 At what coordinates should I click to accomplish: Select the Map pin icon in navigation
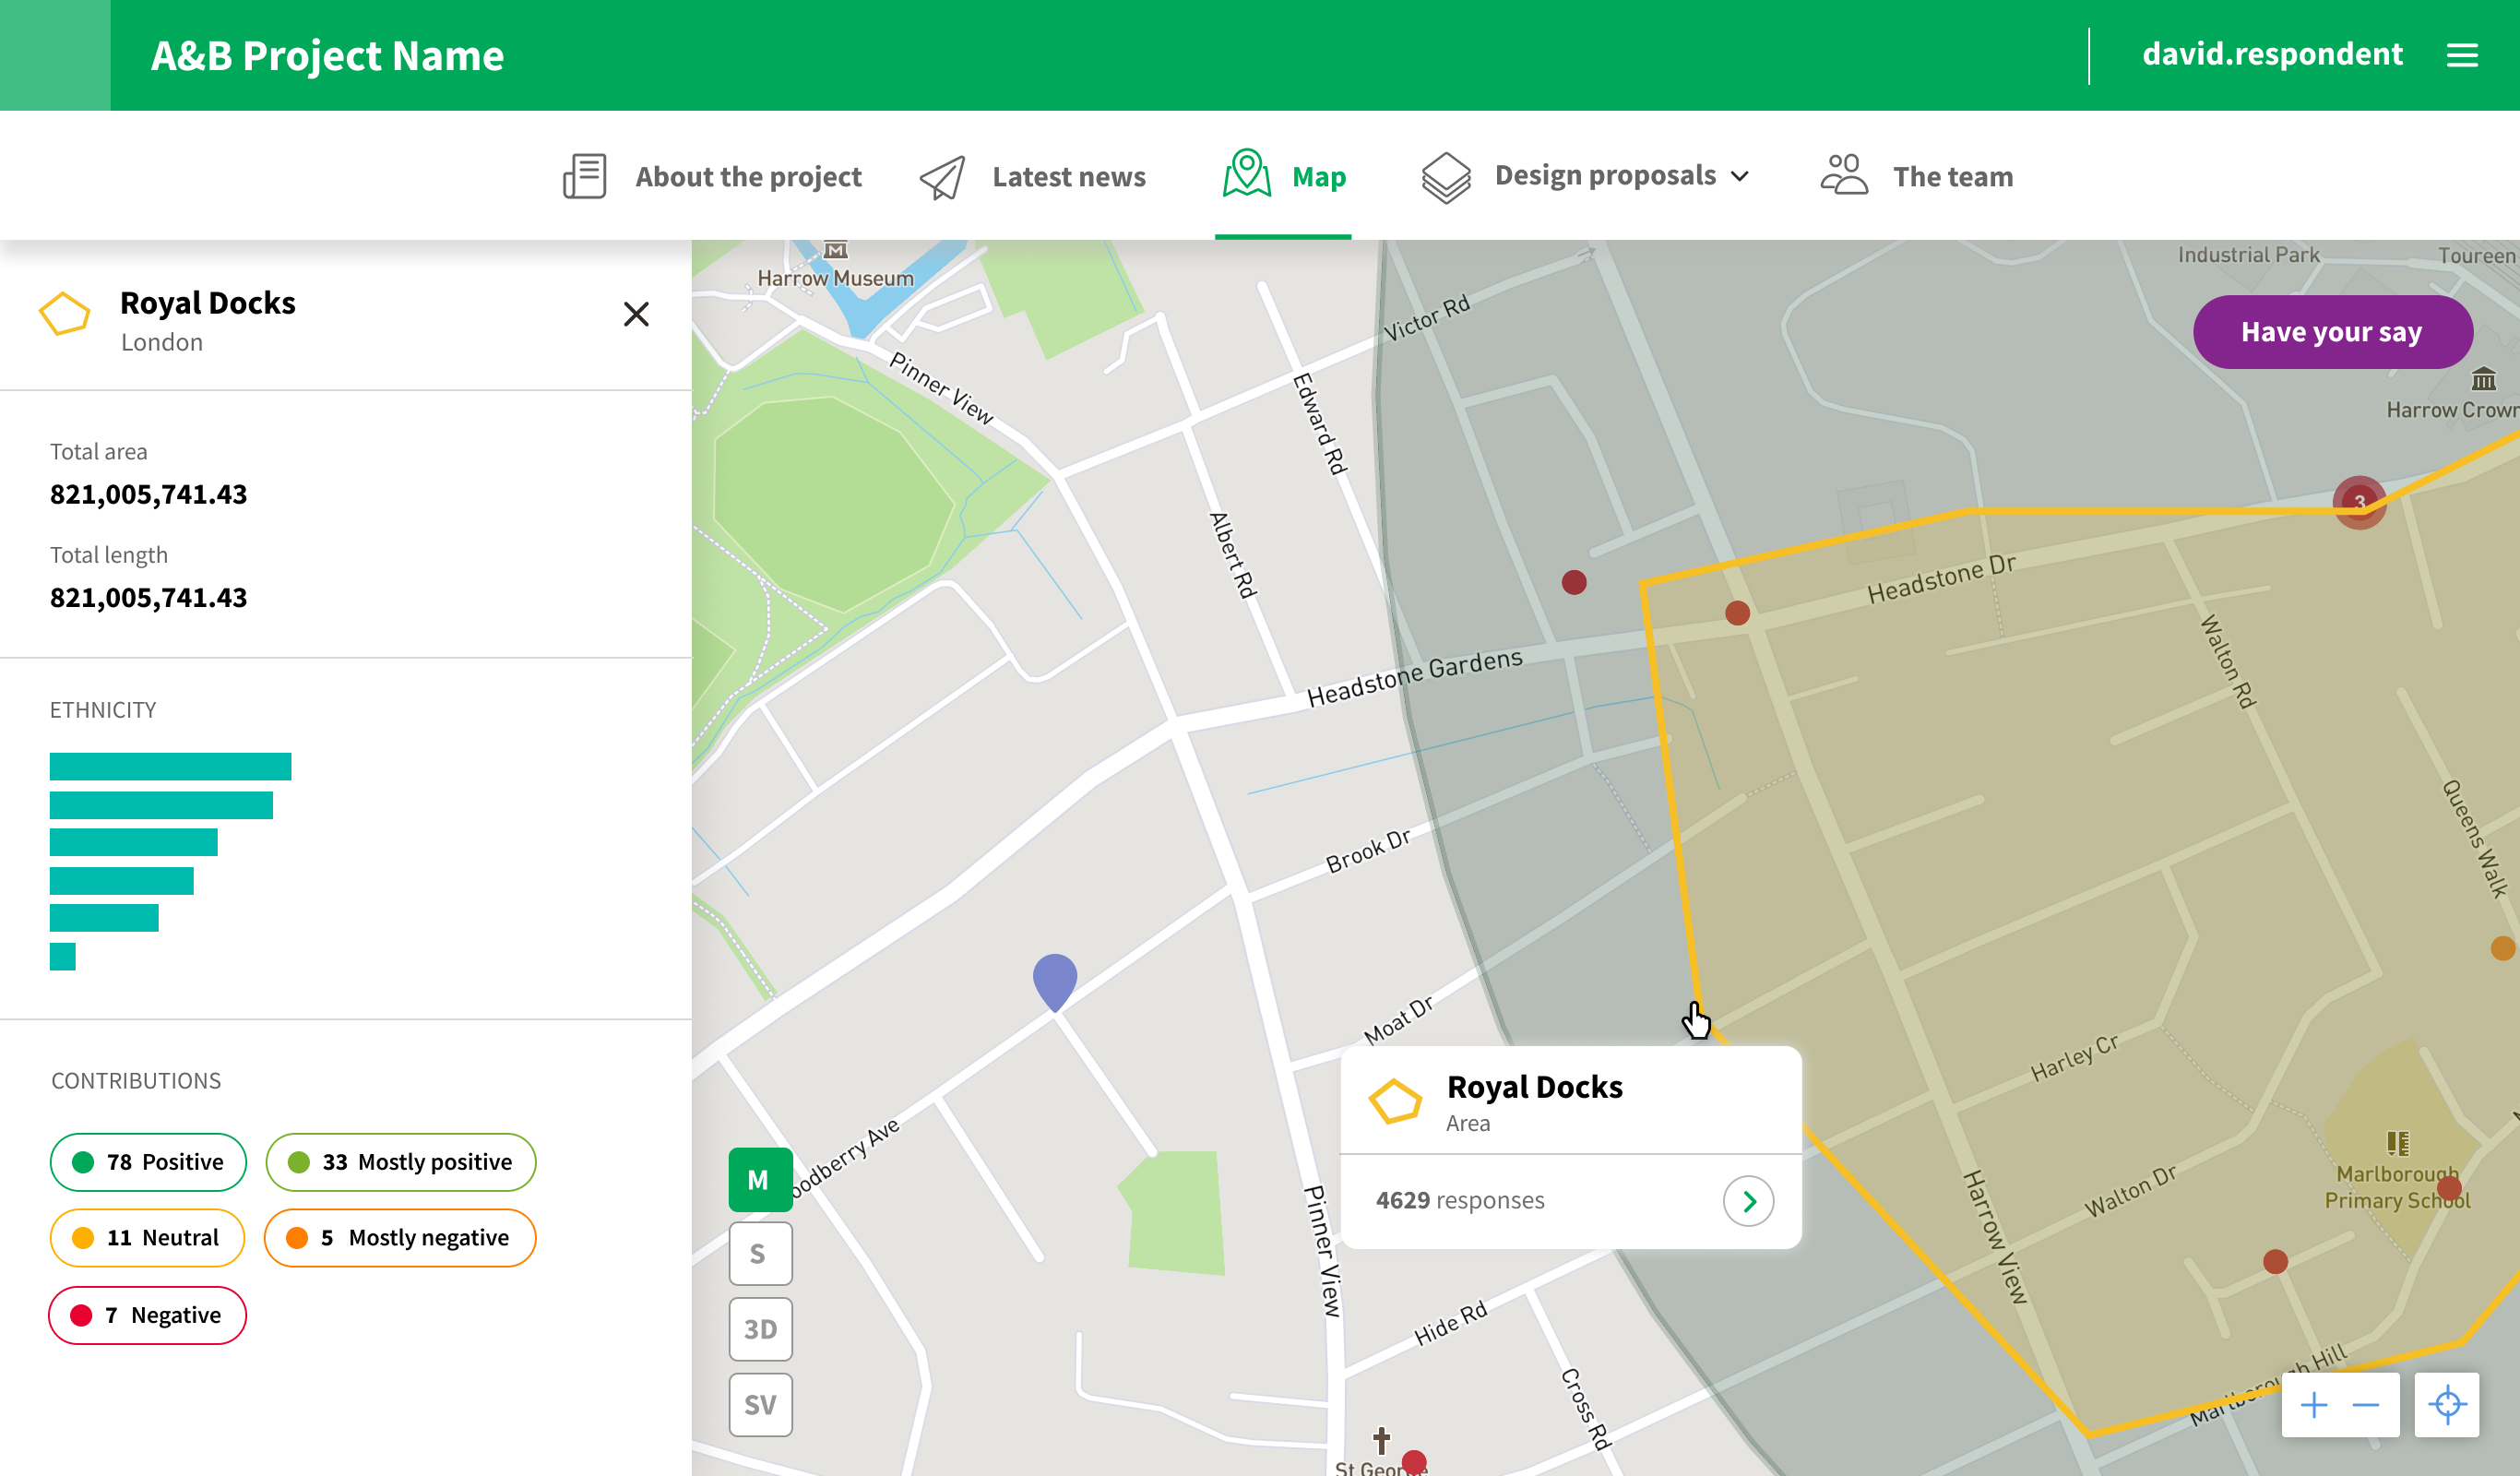click(x=1246, y=175)
